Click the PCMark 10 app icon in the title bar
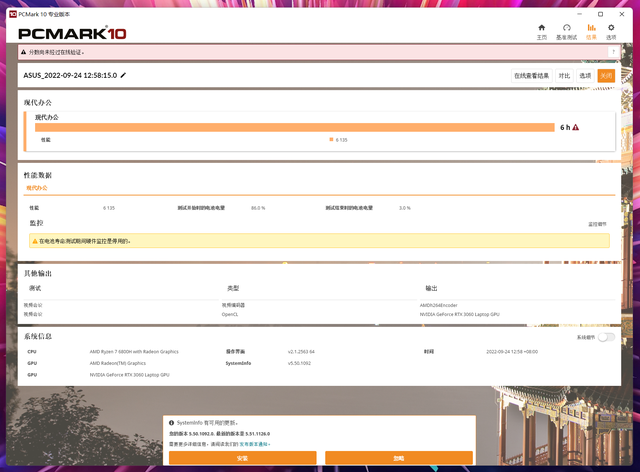The width and height of the screenshot is (640, 472). tap(13, 14)
